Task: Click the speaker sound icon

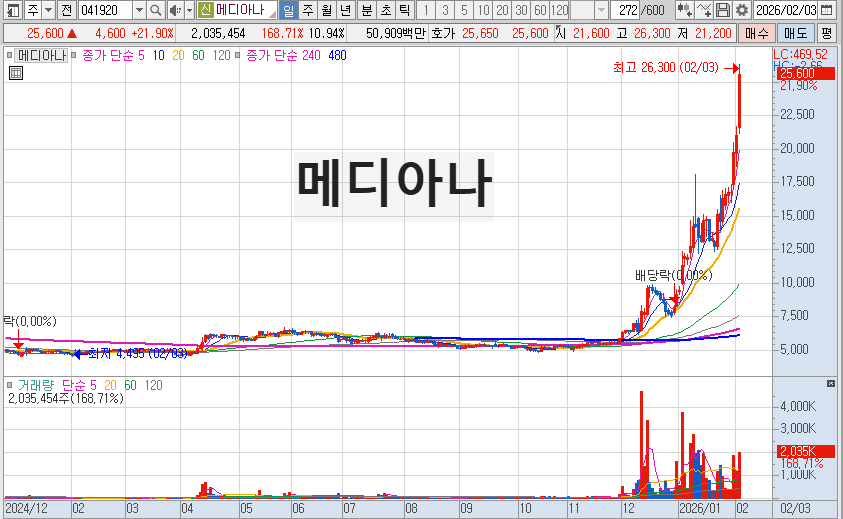Action: (x=175, y=10)
